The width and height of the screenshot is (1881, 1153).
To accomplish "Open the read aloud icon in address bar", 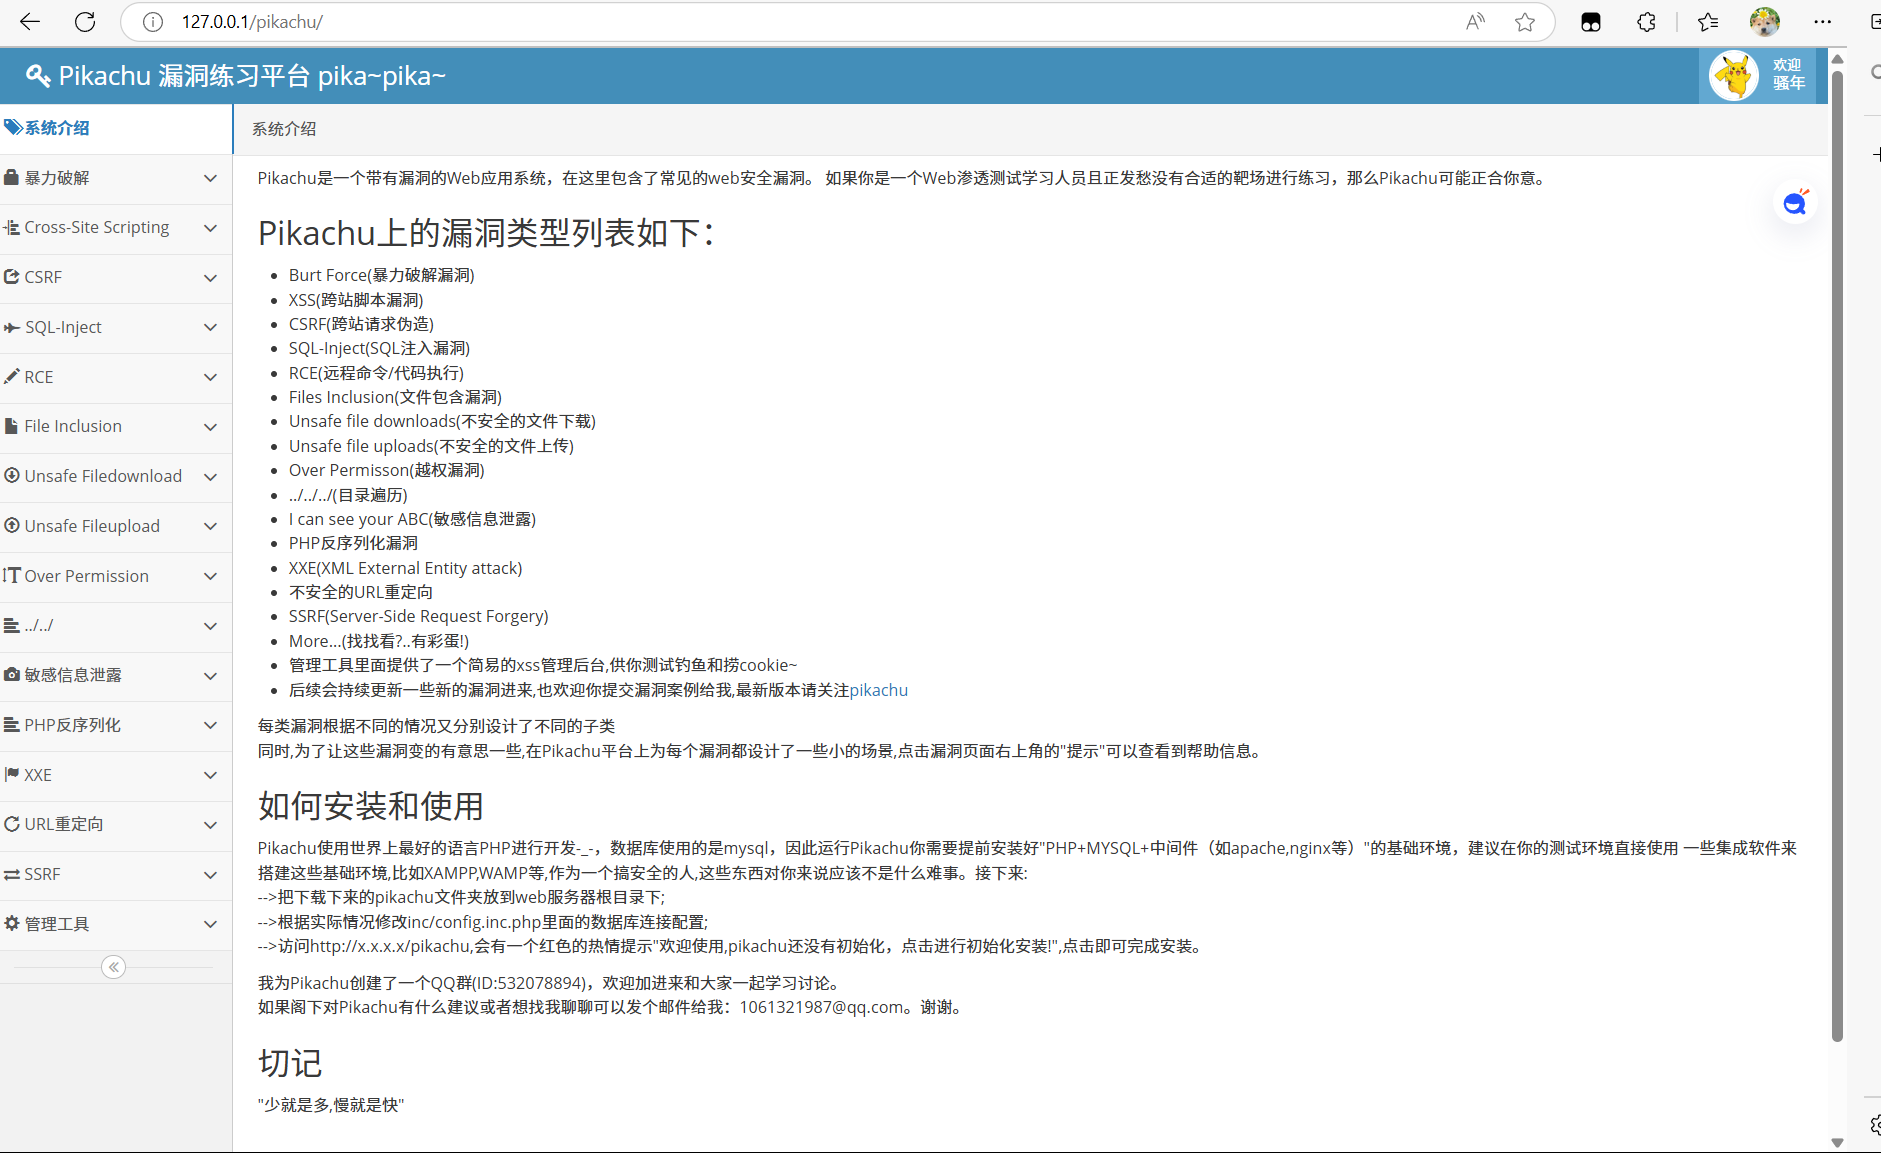I will pos(1475,22).
